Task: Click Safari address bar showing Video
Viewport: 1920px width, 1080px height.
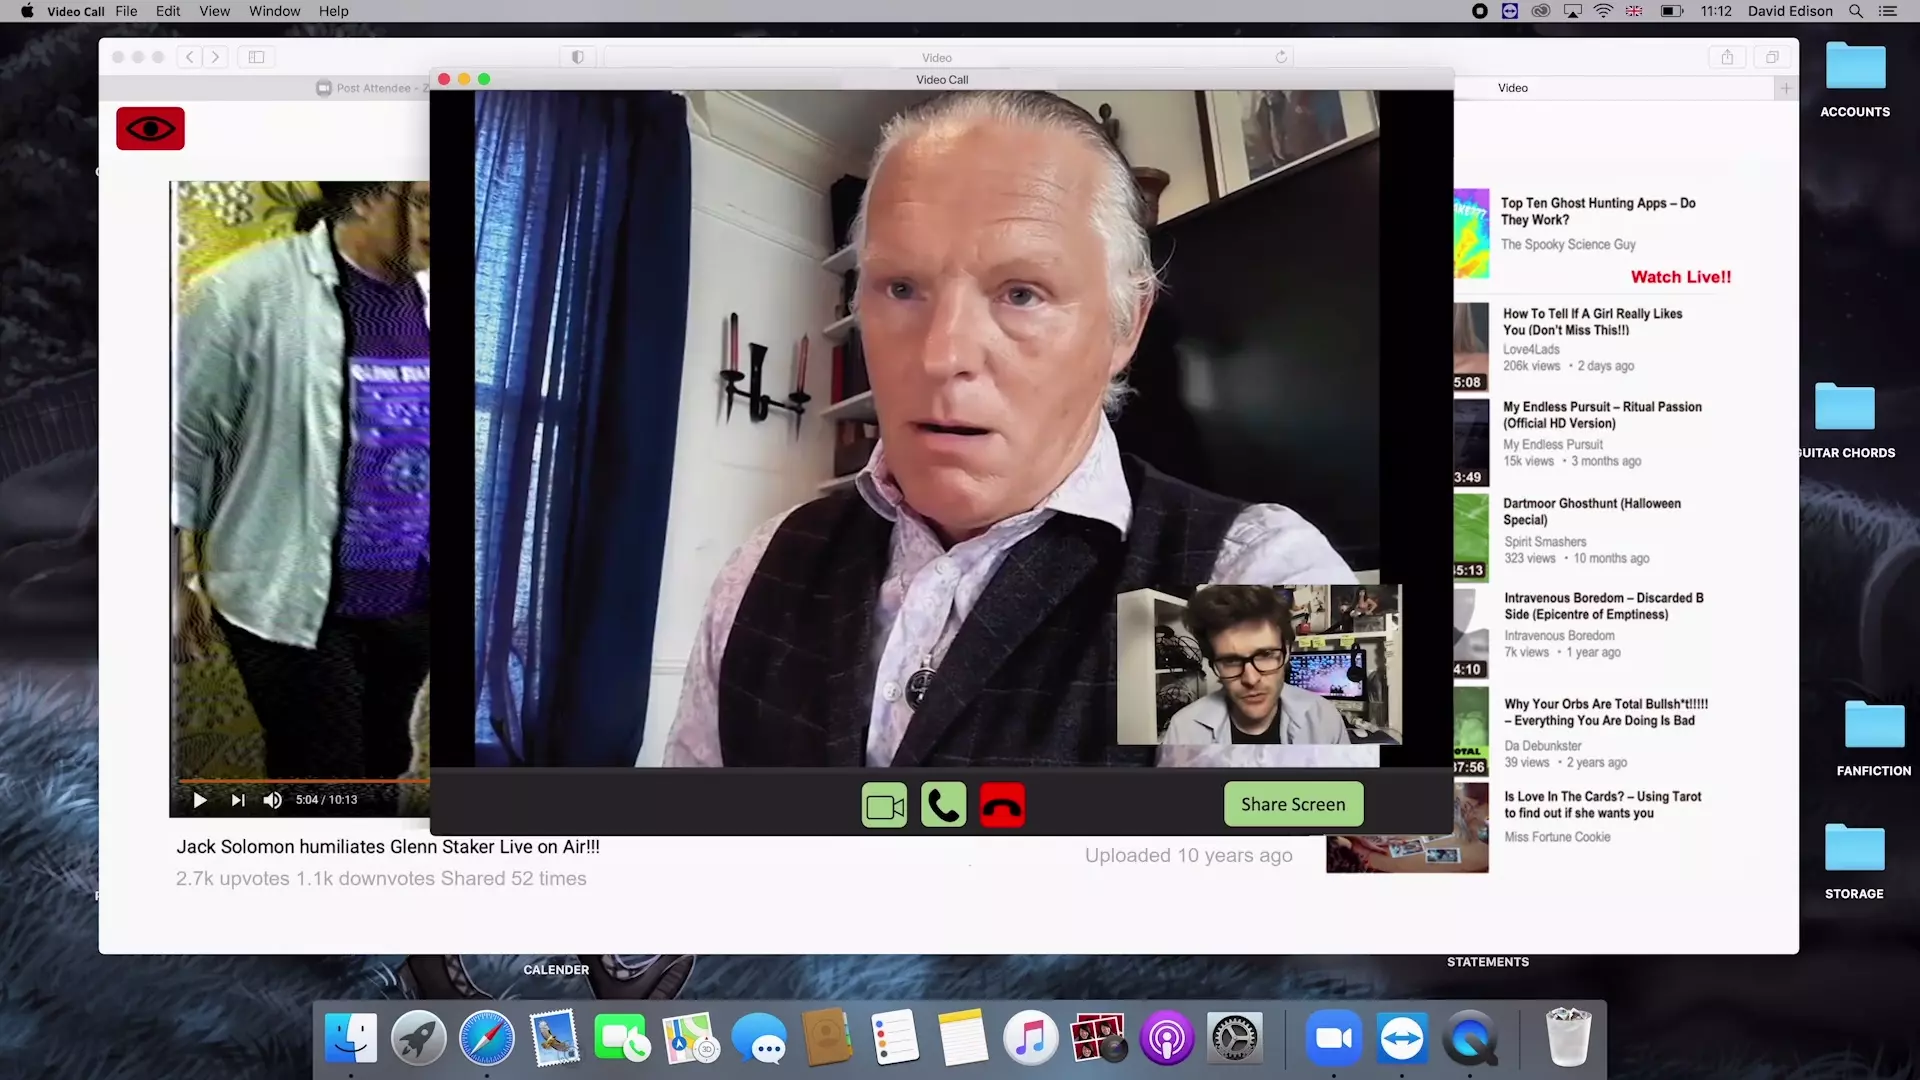Action: point(937,57)
